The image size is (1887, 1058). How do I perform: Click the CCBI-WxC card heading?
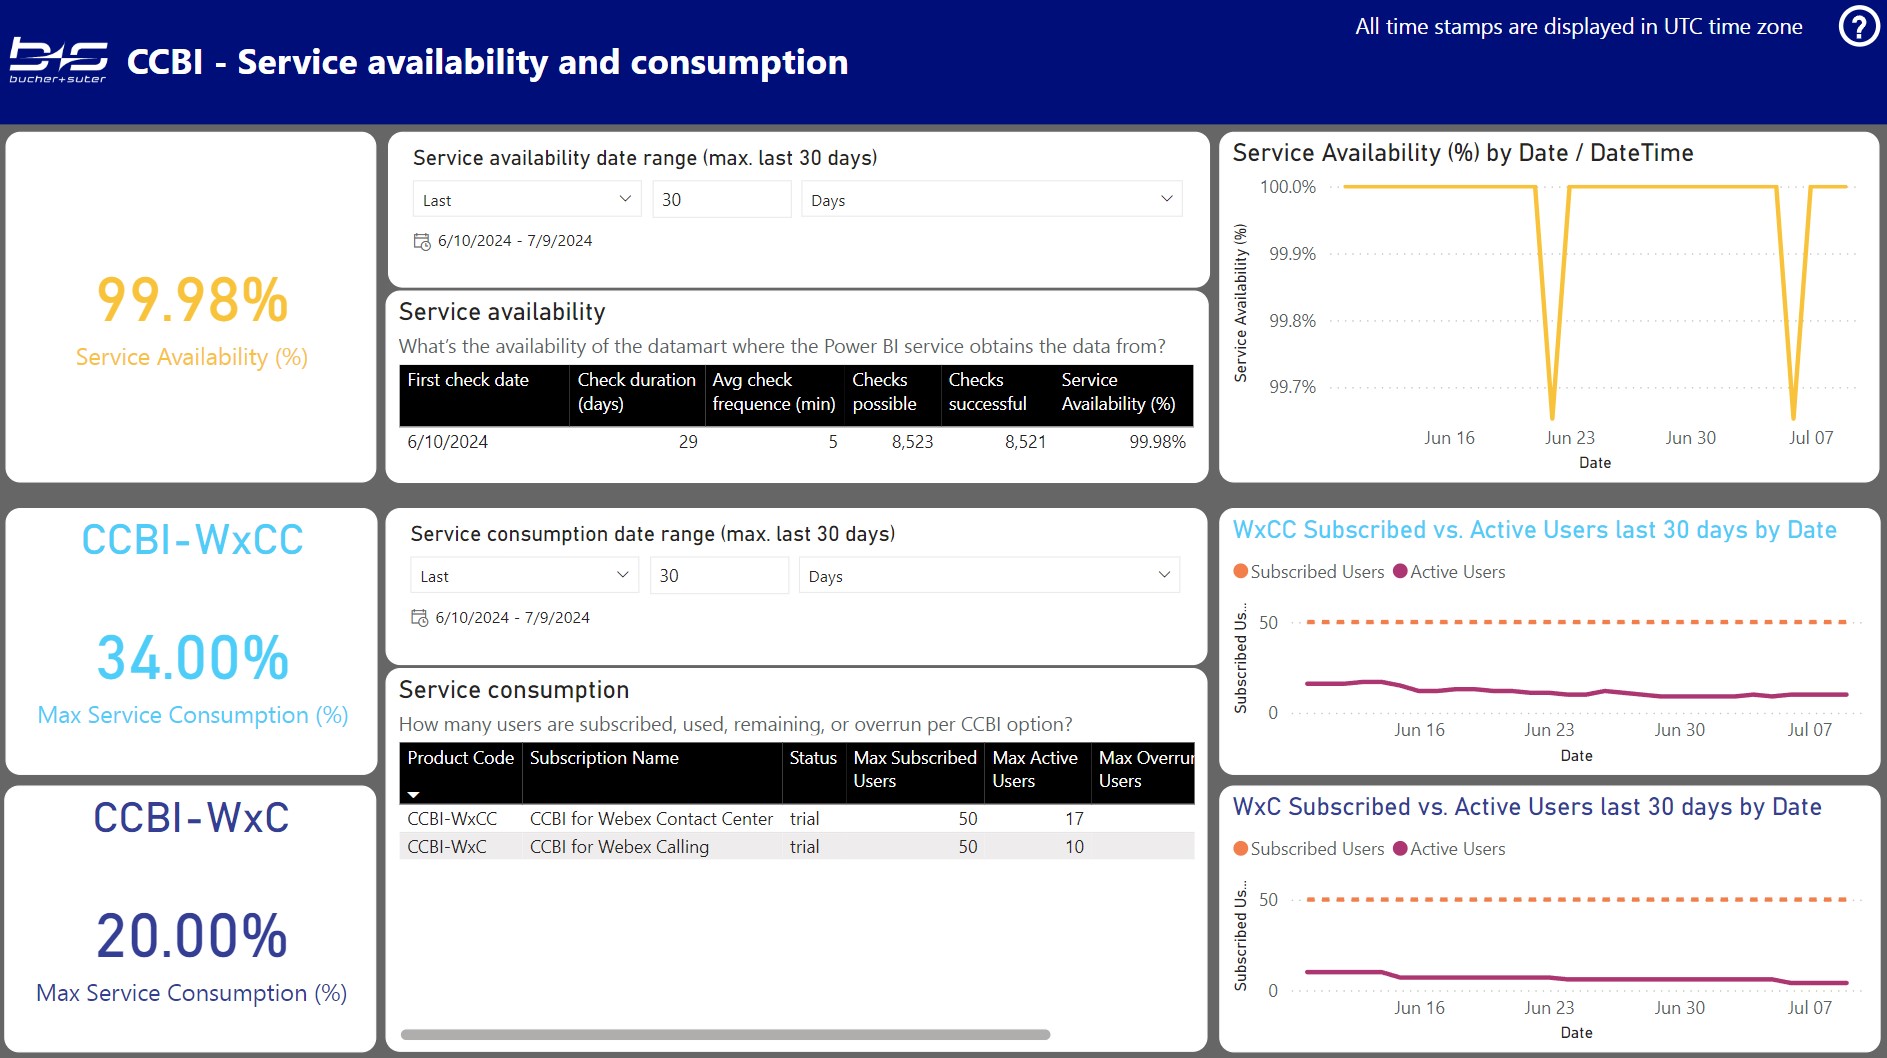(191, 818)
